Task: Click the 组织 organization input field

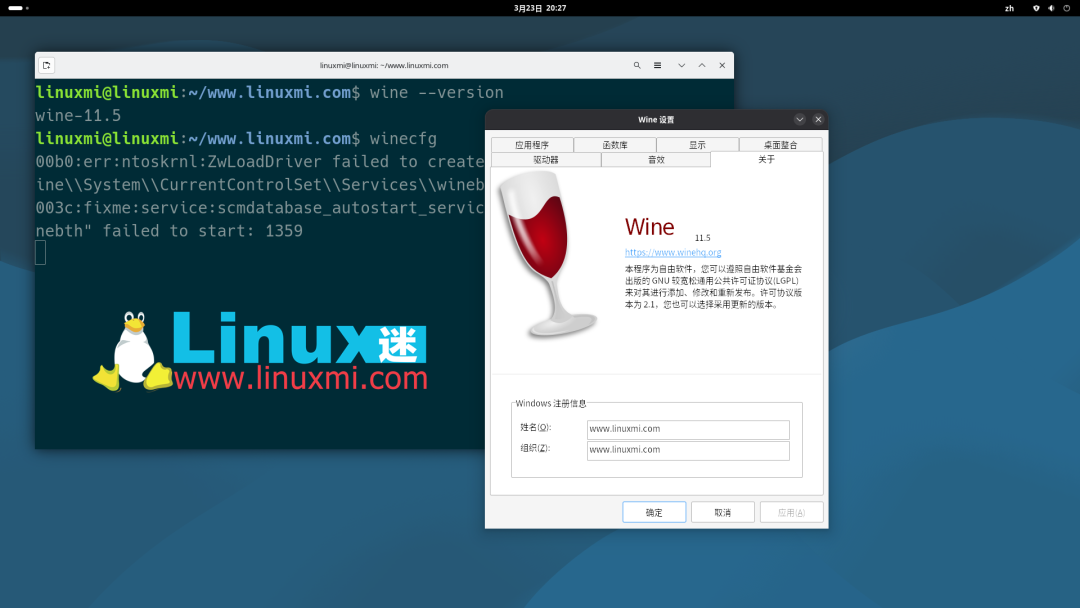Action: [687, 450]
